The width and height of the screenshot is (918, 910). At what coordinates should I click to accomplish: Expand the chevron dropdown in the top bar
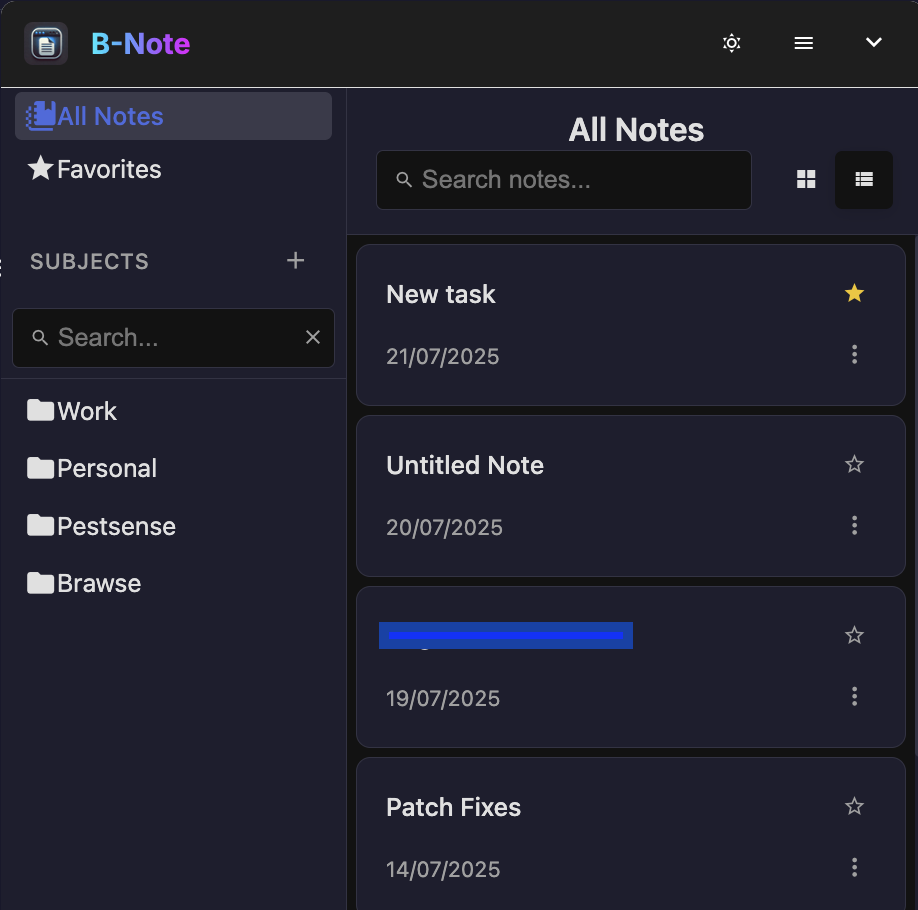(x=873, y=43)
